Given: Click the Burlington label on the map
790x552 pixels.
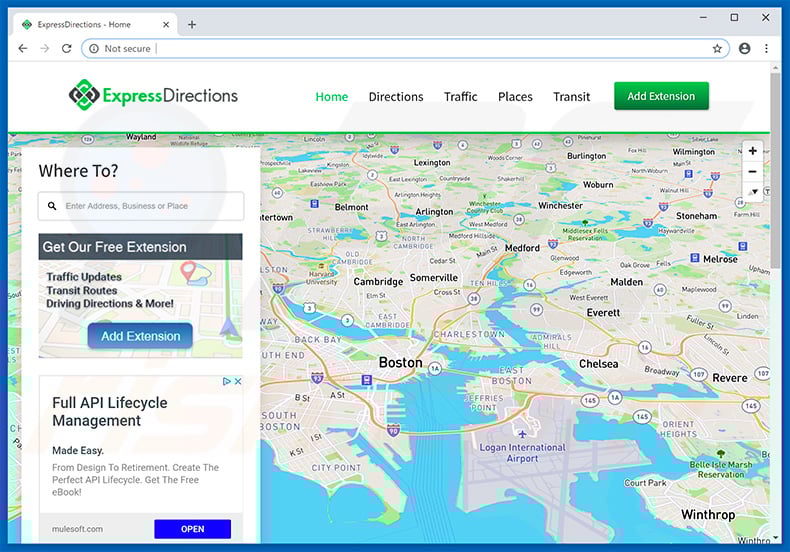Looking at the screenshot, I should point(586,156).
